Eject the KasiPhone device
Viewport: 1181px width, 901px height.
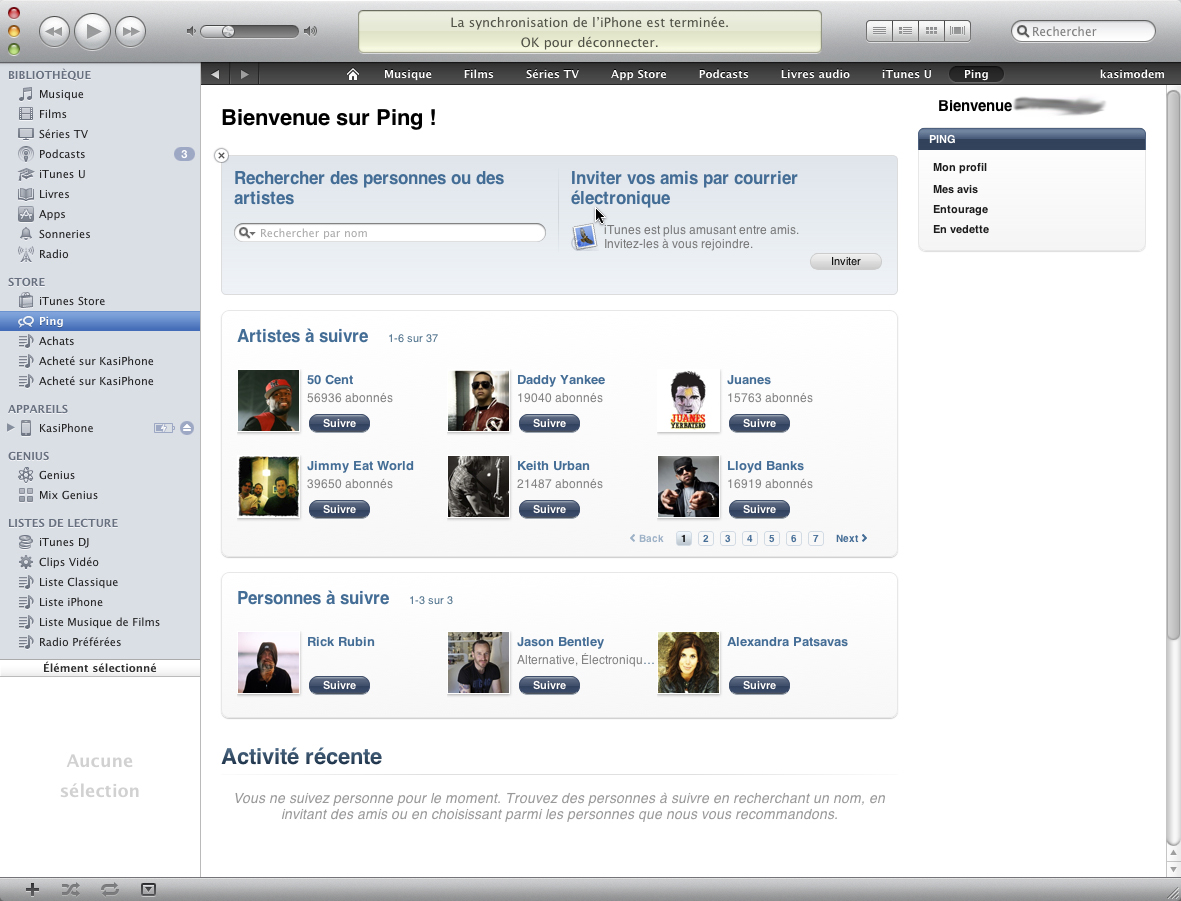[187, 428]
